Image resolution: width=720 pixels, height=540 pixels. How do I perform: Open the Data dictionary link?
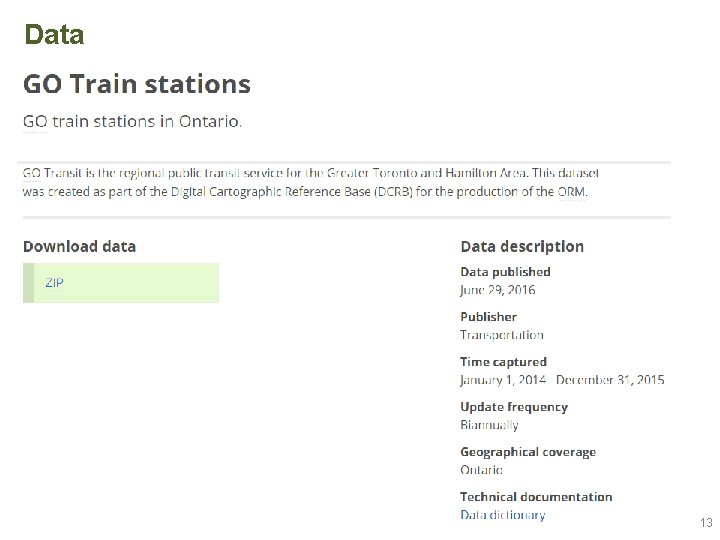point(503,515)
